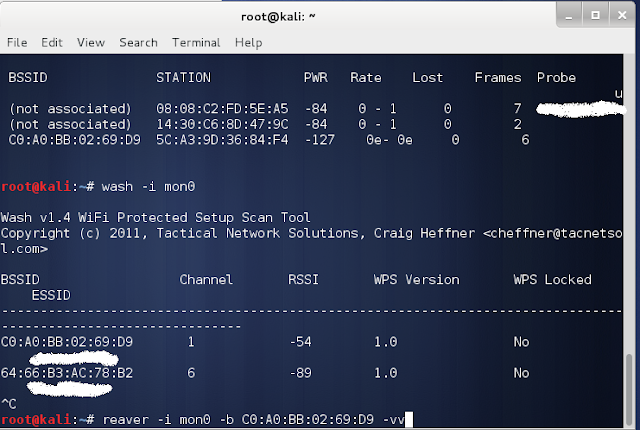Image resolution: width=640 pixels, height=430 pixels.
Task: Open the Edit menu
Action: coord(52,42)
